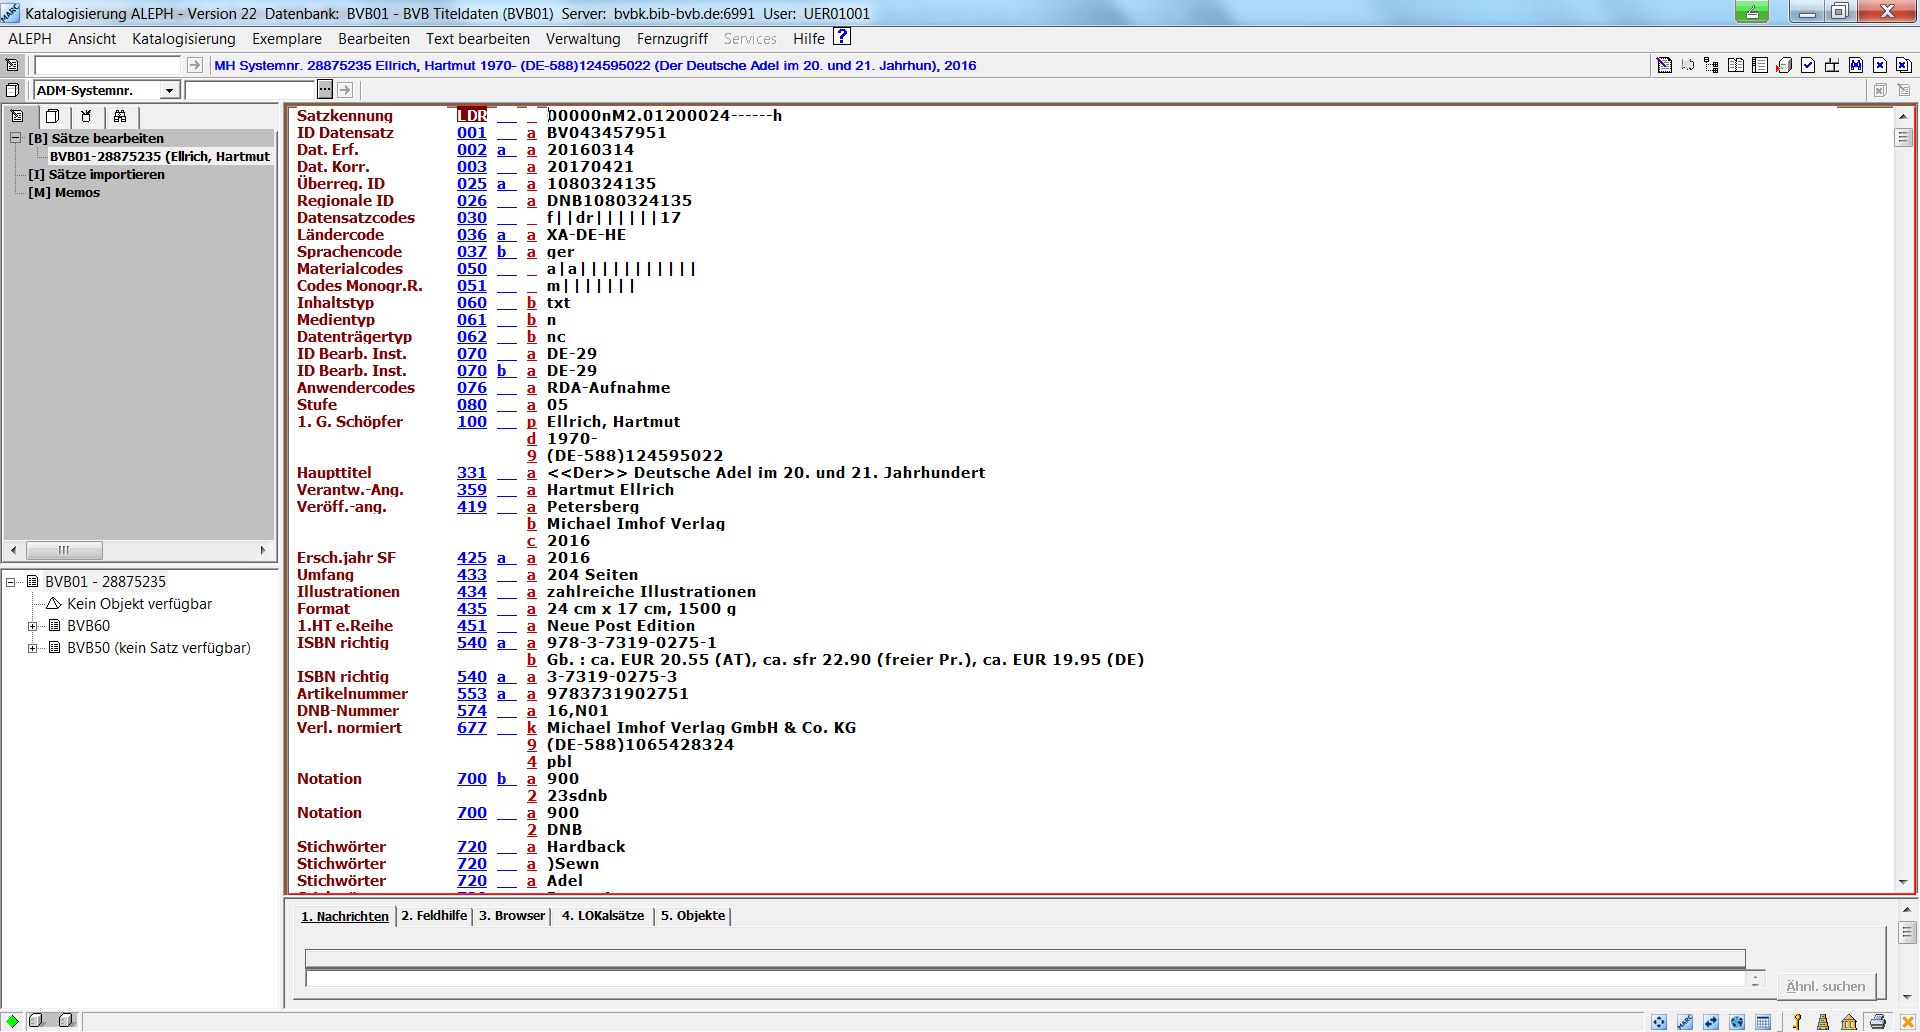This screenshot has height=1032, width=1920.
Task: Click the globe icon in status bar
Action: pos(1737,1021)
